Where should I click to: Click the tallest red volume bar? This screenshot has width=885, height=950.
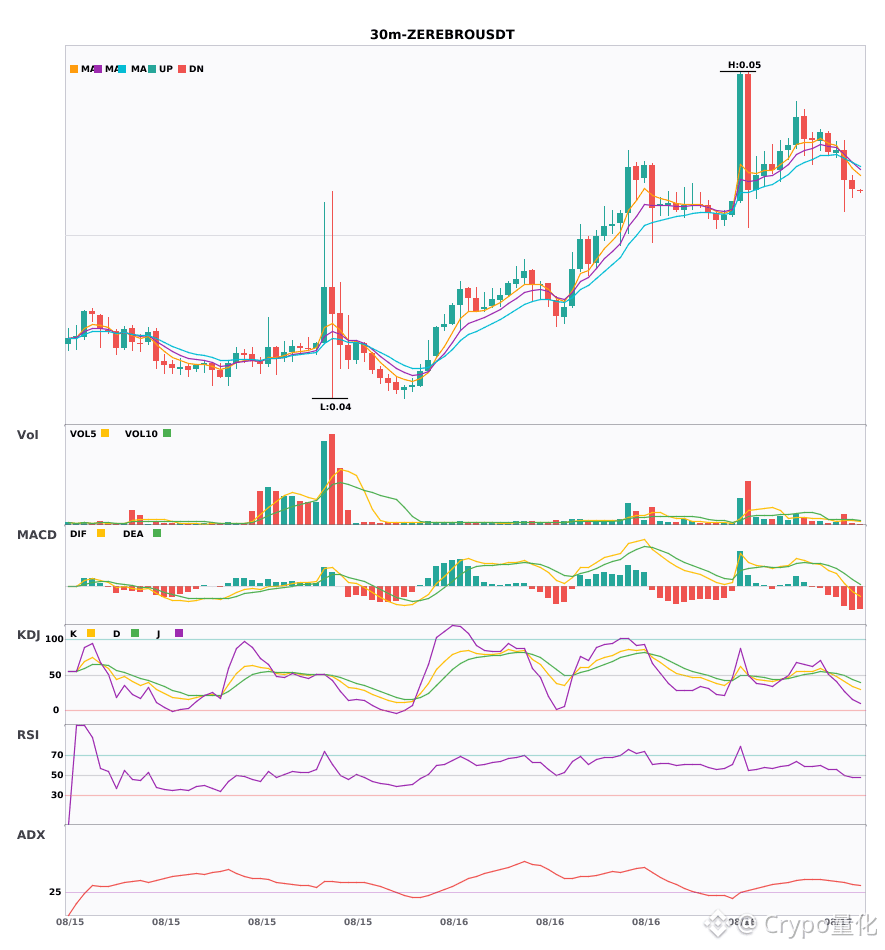[x=332, y=479]
